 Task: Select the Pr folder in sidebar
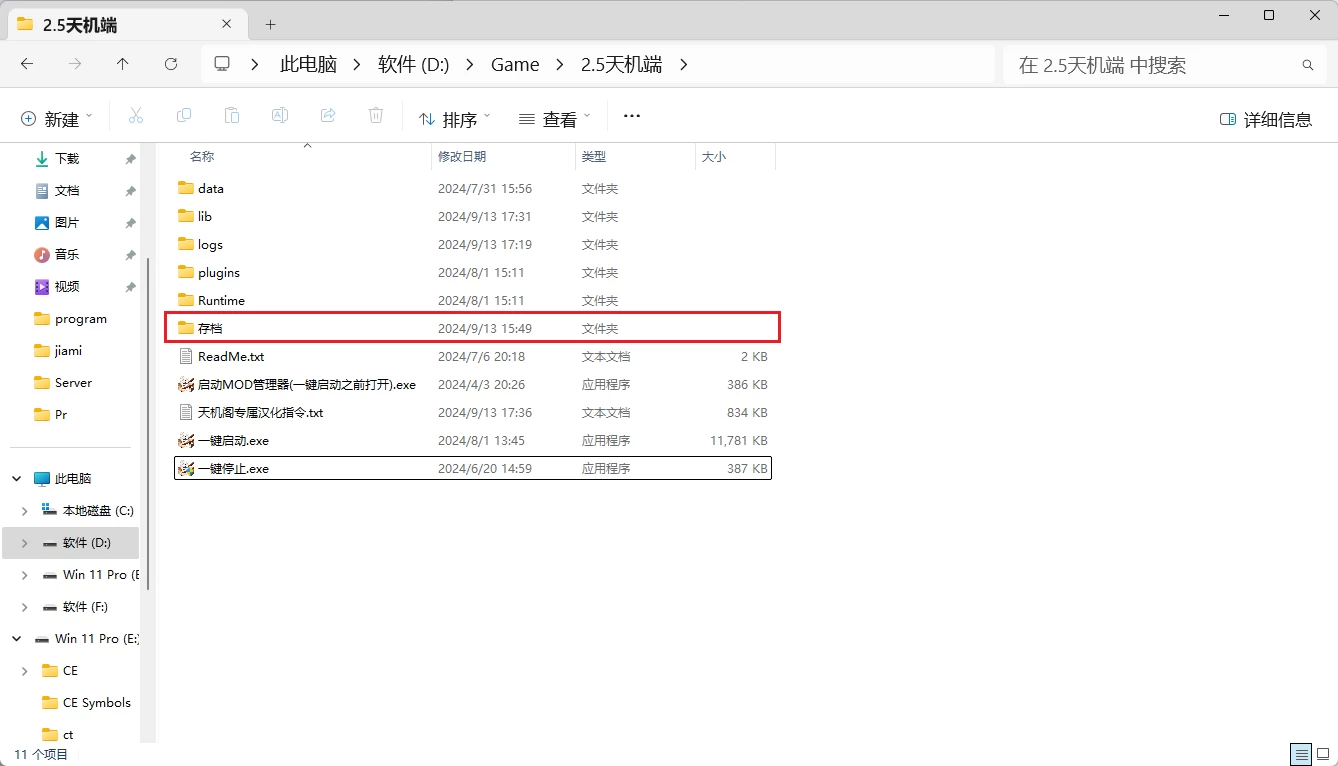pyautogui.click(x=61, y=415)
